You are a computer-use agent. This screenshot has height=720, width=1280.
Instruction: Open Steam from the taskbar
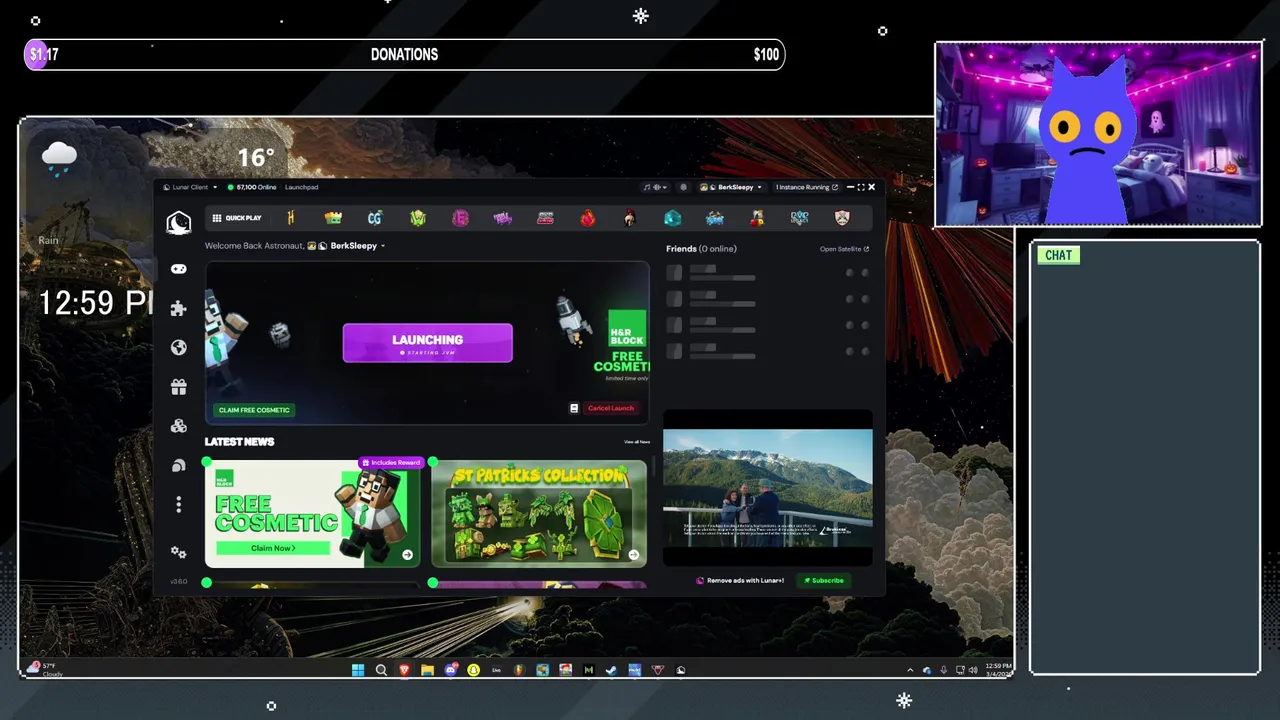point(611,670)
